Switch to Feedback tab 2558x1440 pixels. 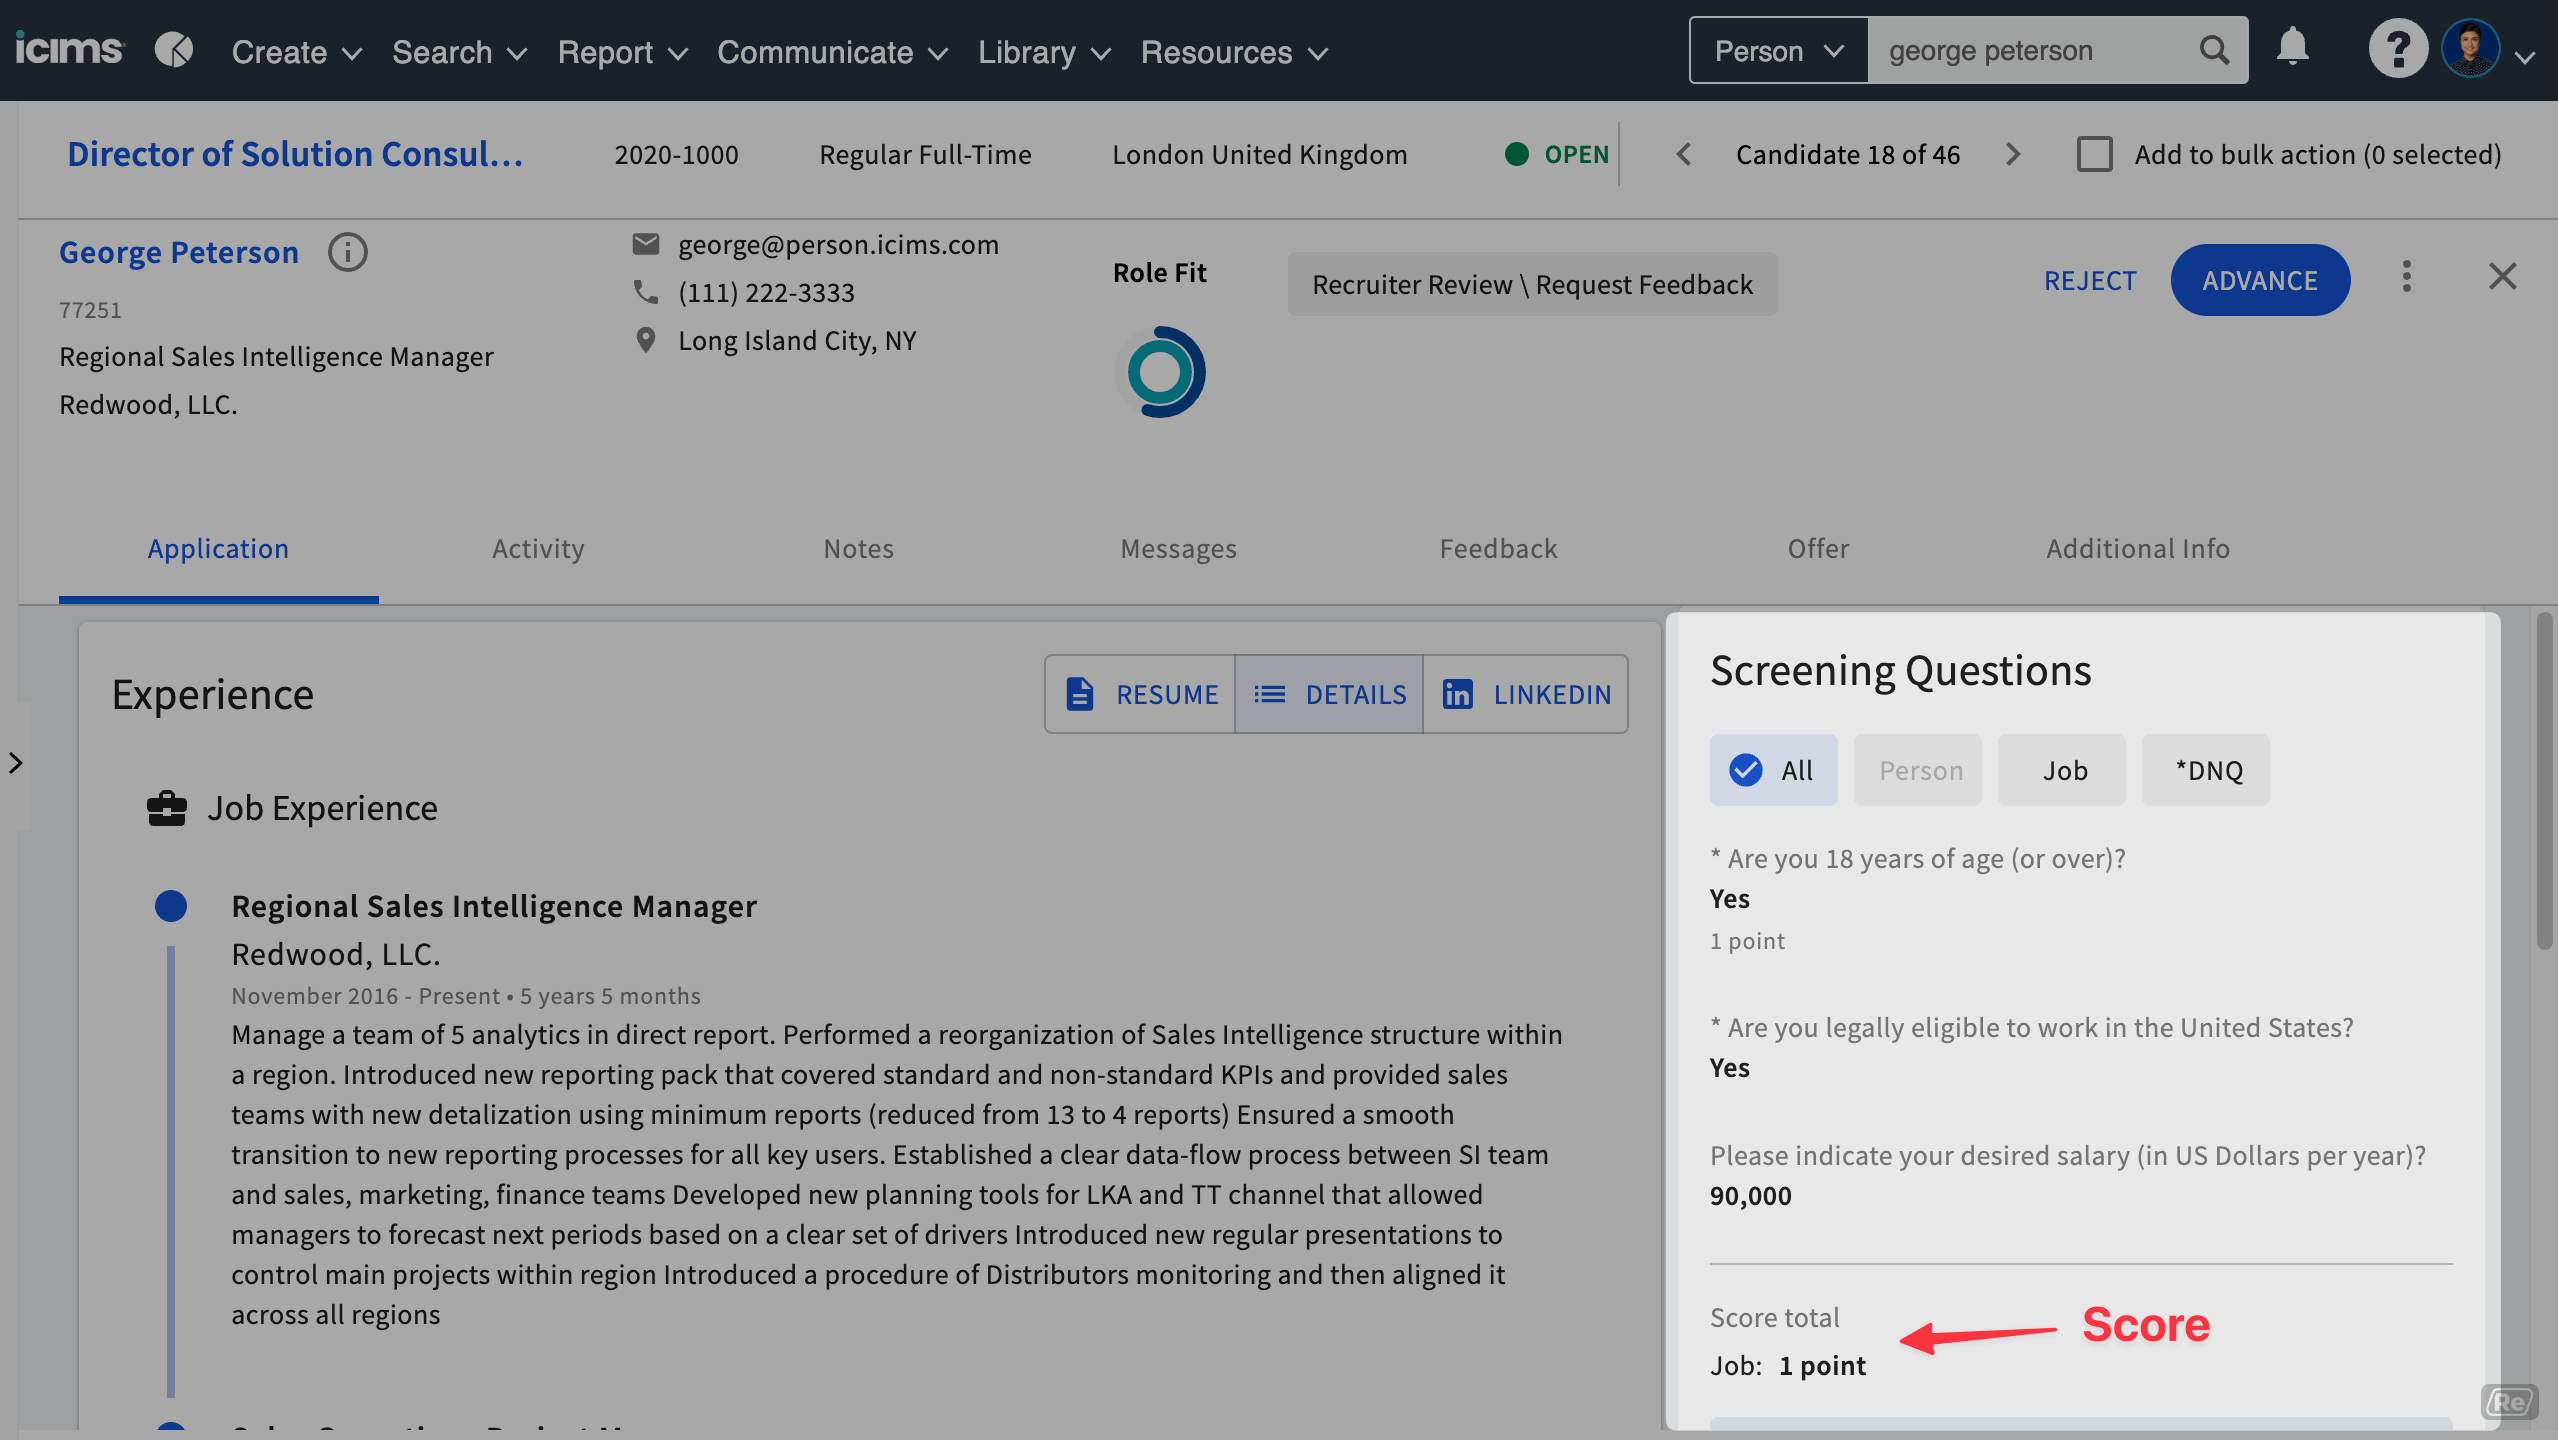[x=1498, y=549]
